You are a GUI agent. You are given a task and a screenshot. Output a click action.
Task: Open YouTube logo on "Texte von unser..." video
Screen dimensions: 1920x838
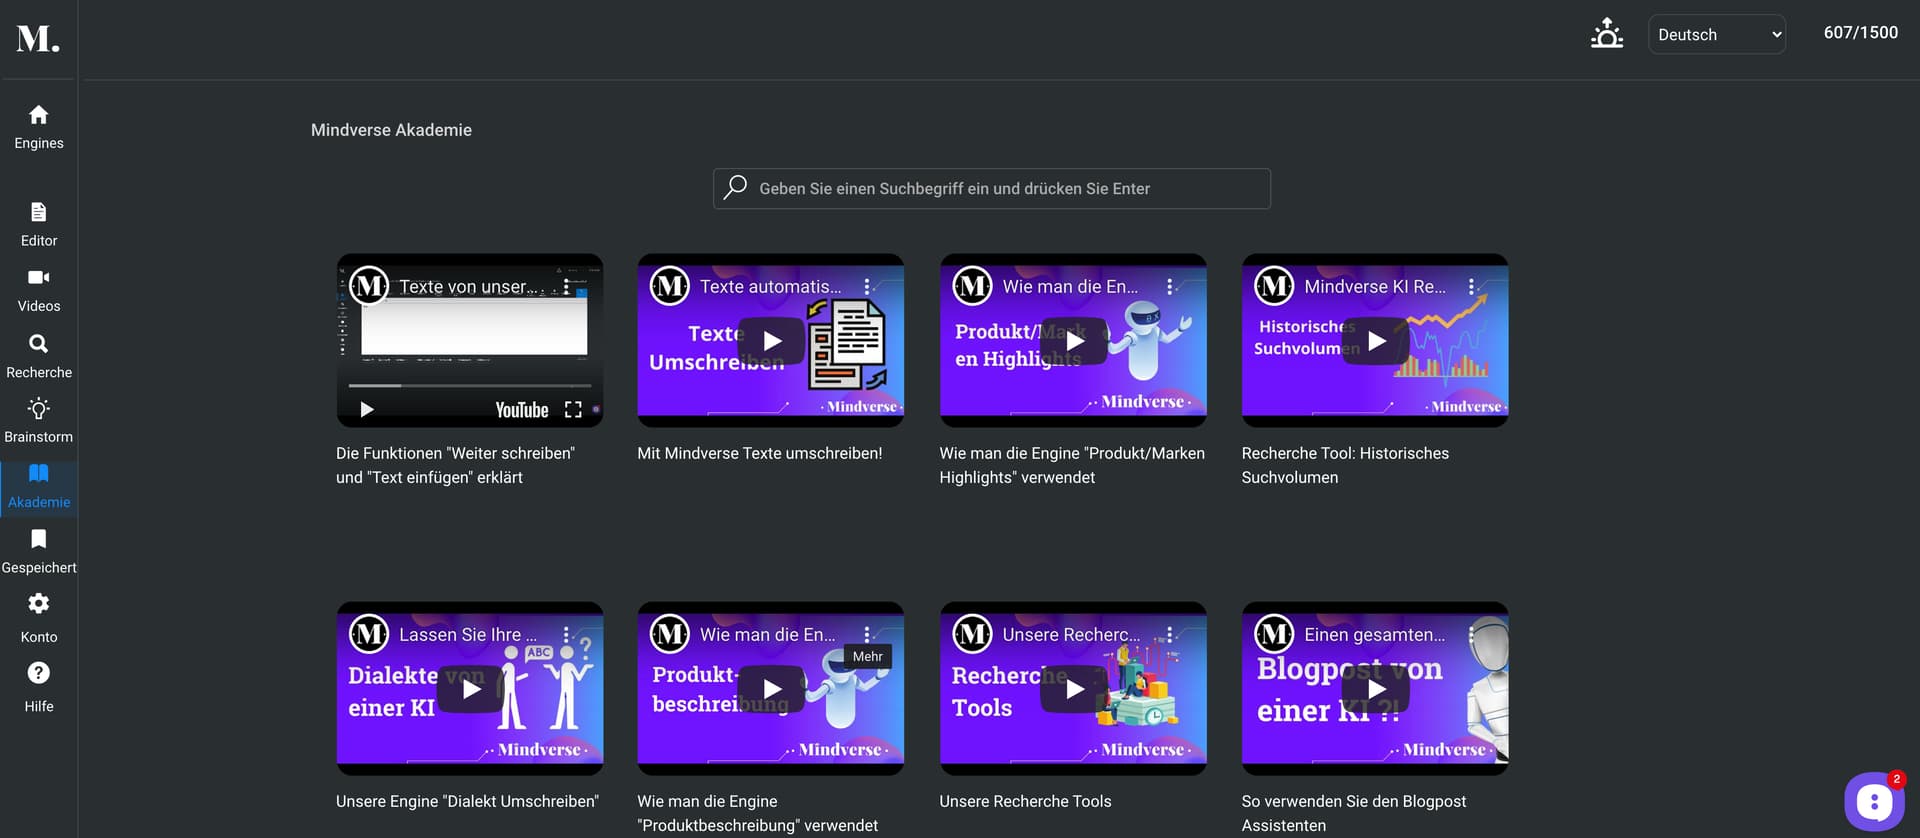click(x=522, y=410)
